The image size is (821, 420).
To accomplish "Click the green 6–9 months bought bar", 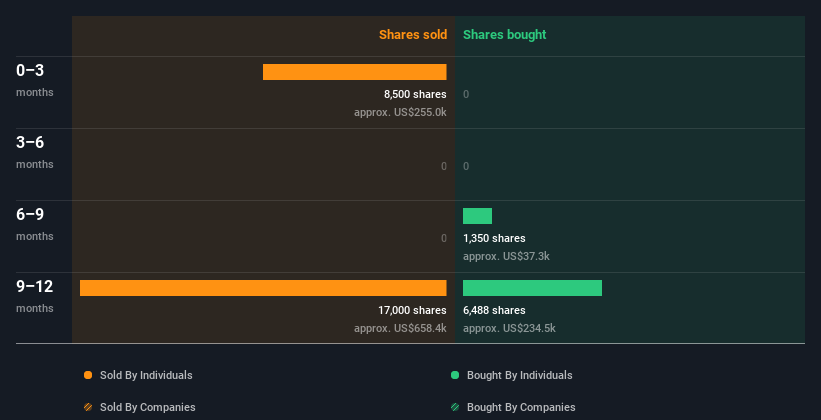I will tap(478, 216).
